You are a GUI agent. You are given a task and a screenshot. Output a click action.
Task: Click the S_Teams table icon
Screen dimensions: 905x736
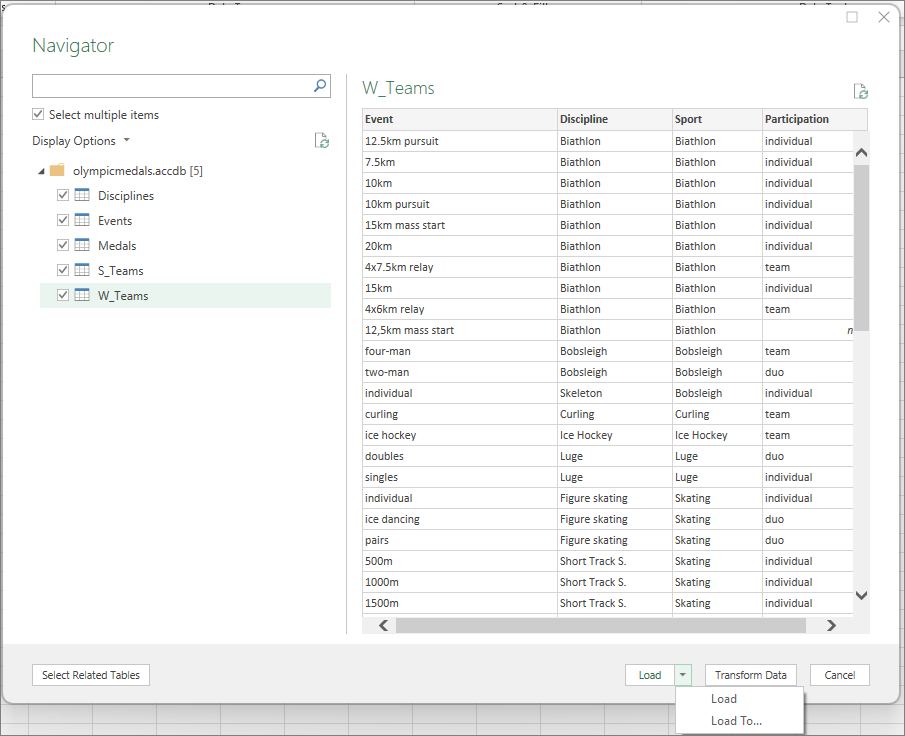coord(83,271)
